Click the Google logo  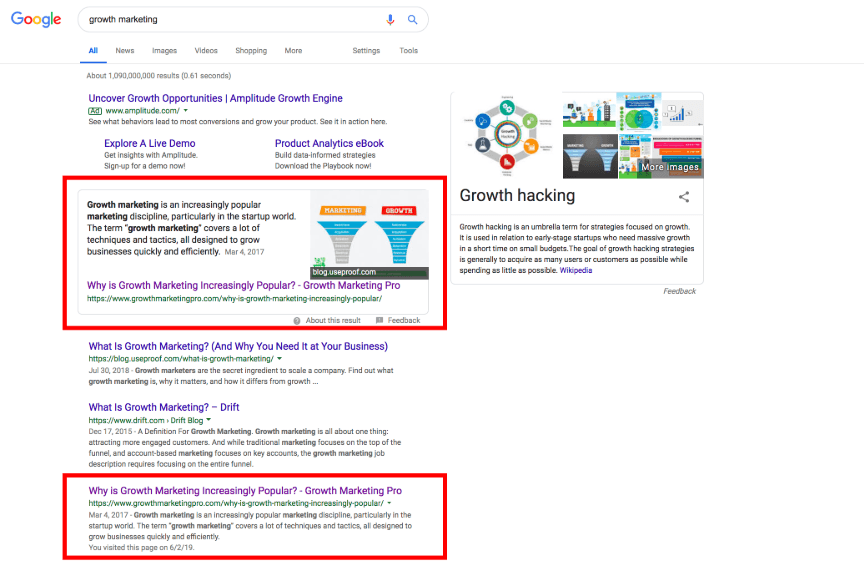pyautogui.click(x=36, y=19)
